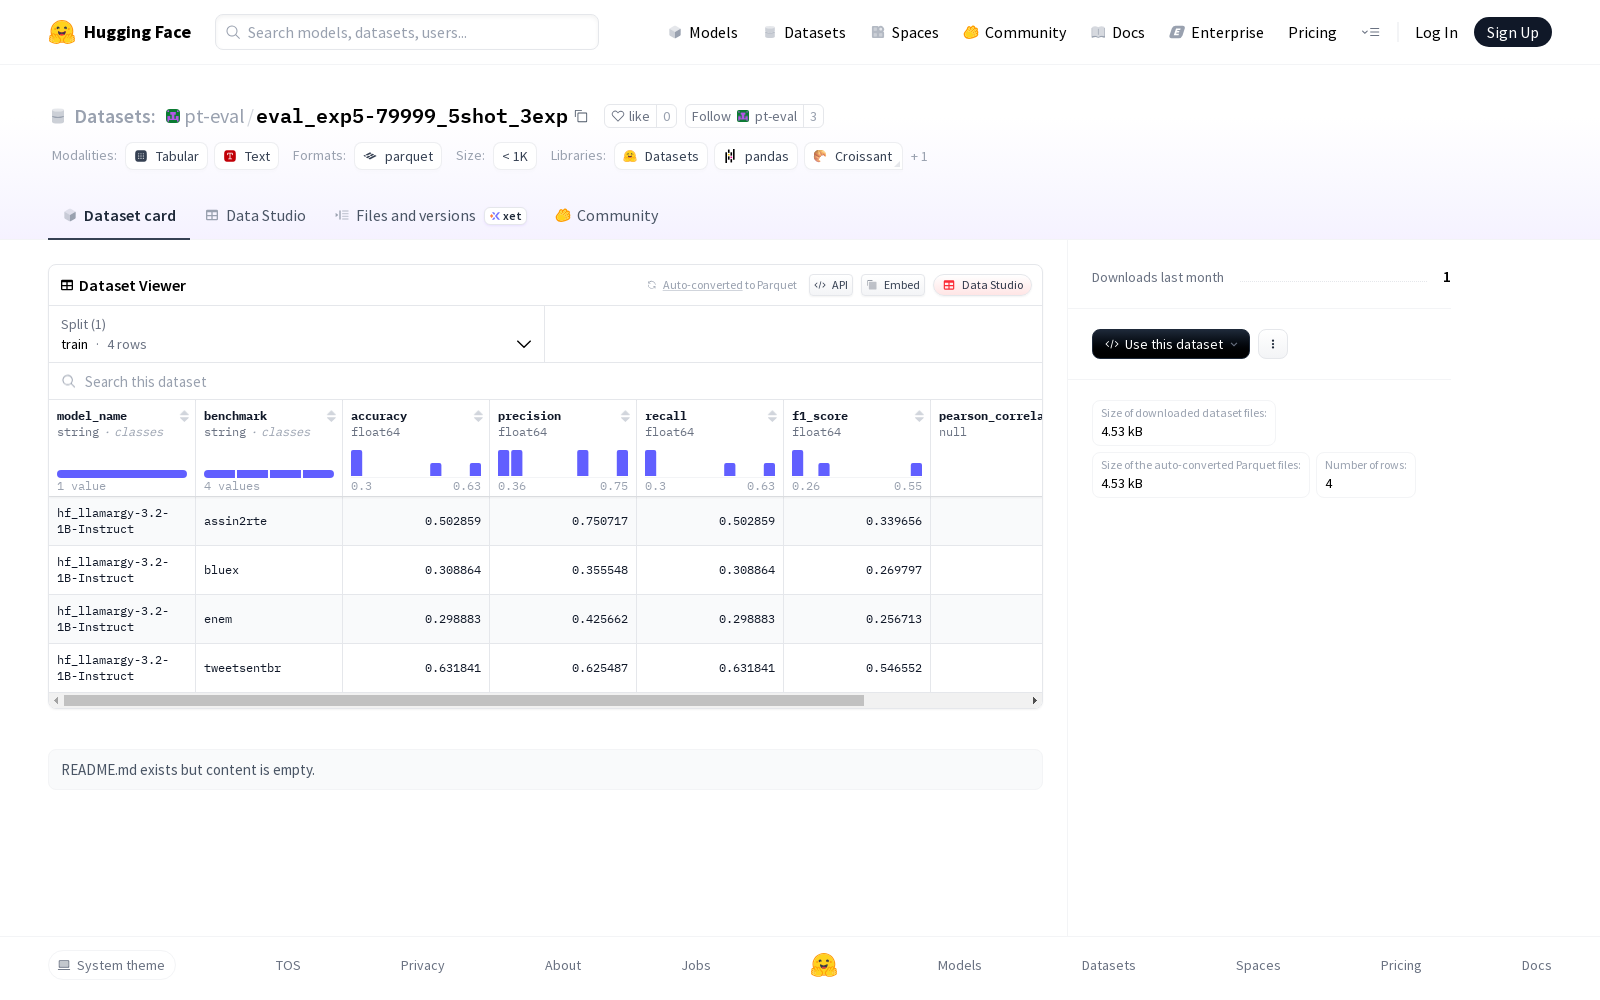
Task: Click the follower count 3 badge
Action: point(813,116)
